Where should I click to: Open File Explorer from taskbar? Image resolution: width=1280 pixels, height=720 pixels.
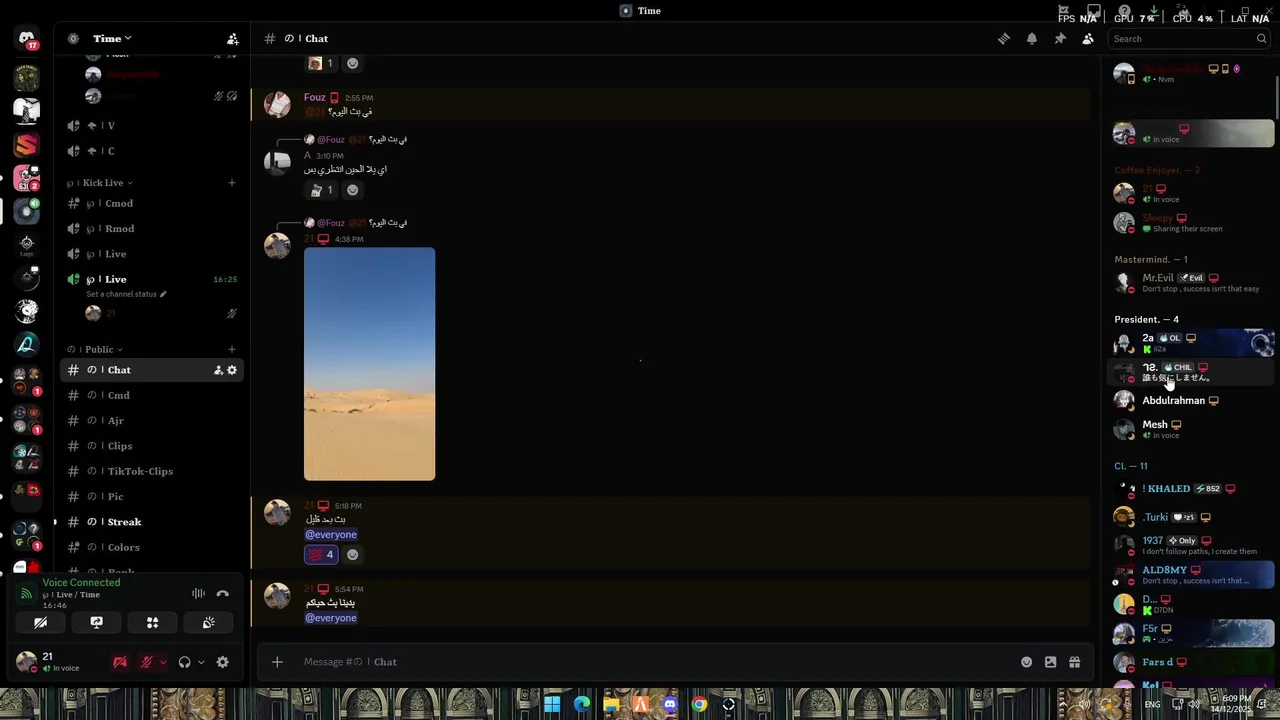pos(611,704)
